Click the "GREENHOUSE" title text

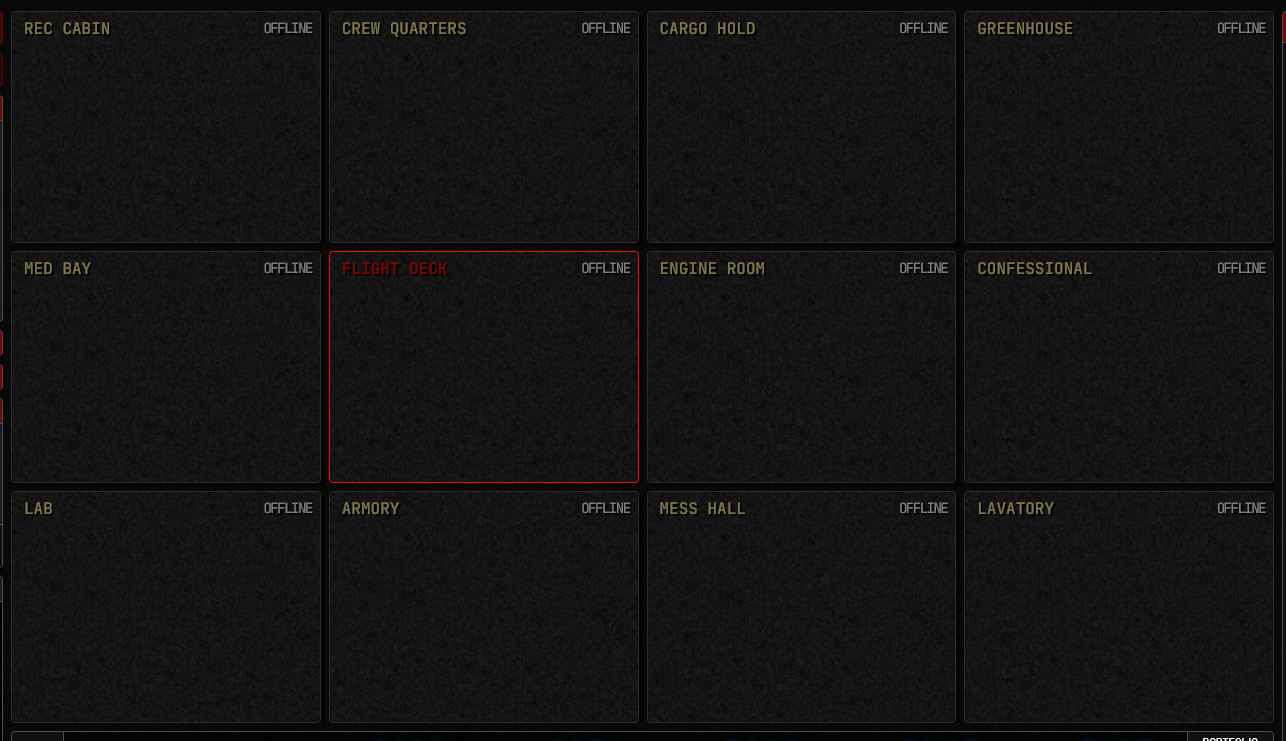[1025, 29]
